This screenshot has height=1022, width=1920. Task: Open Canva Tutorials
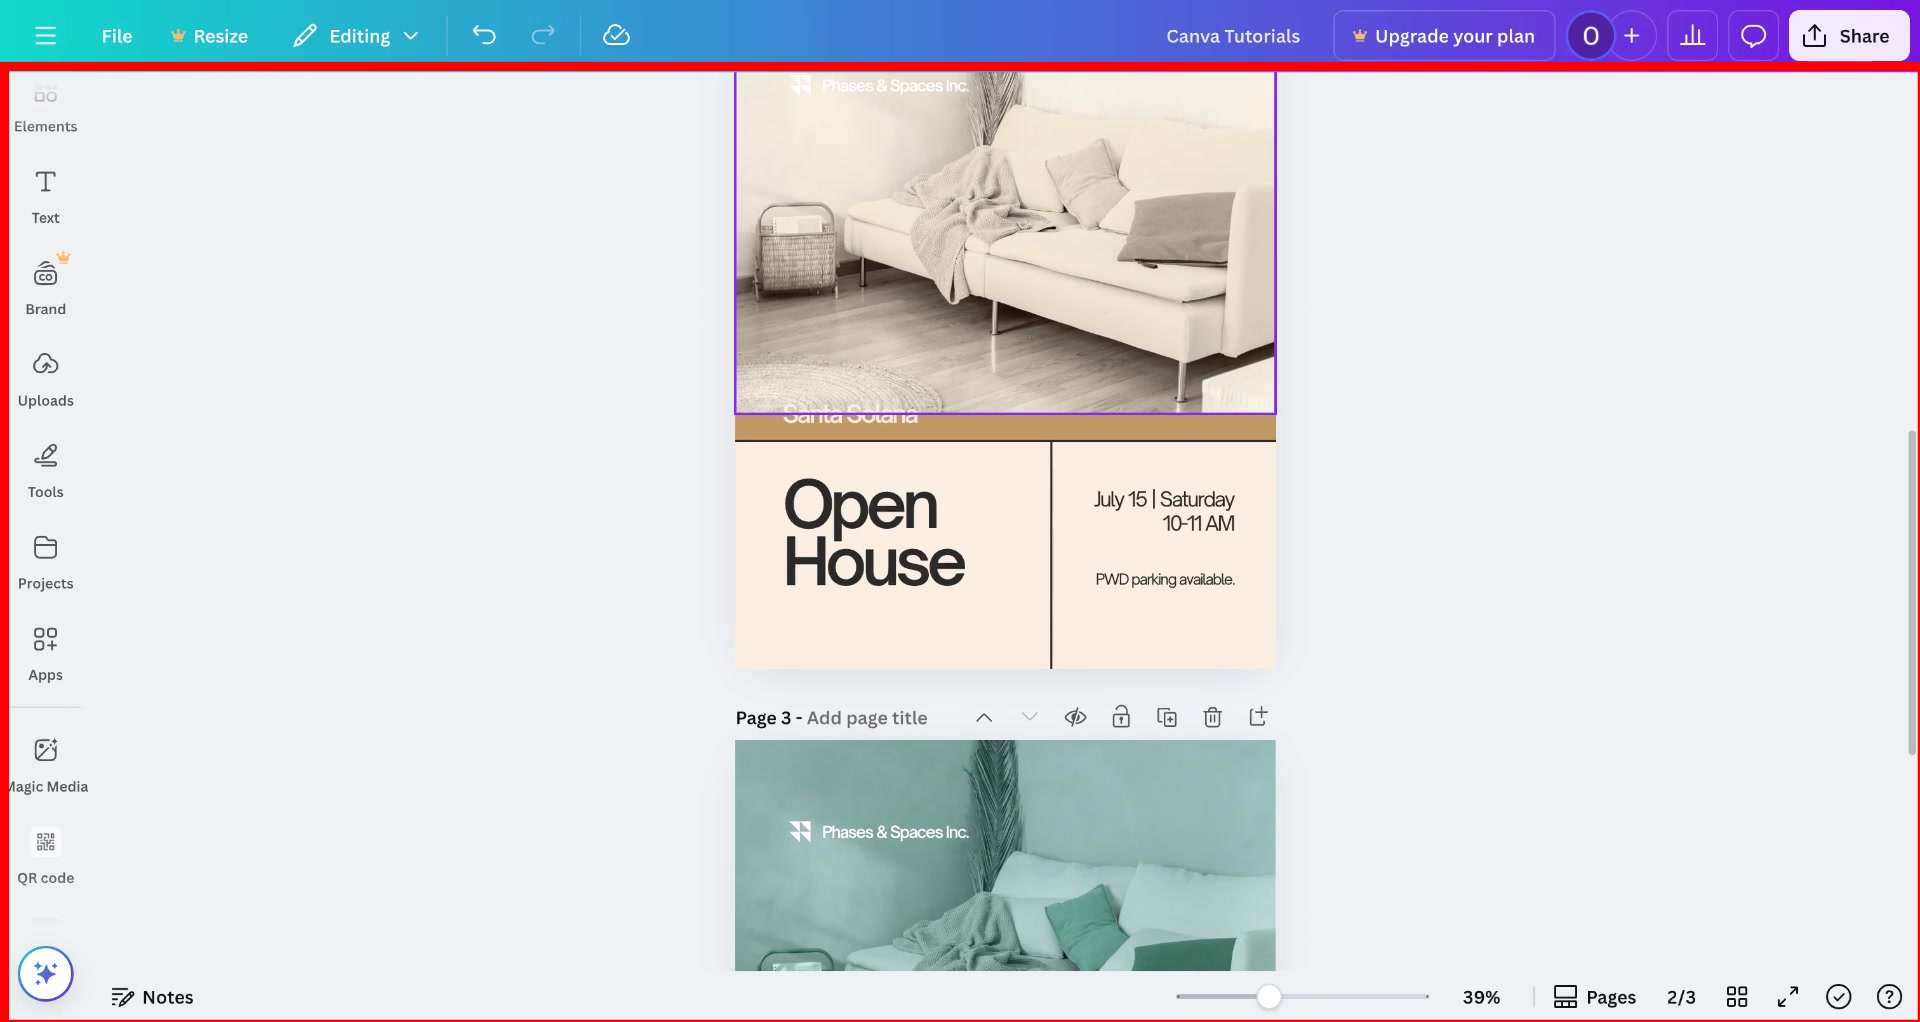click(1232, 35)
